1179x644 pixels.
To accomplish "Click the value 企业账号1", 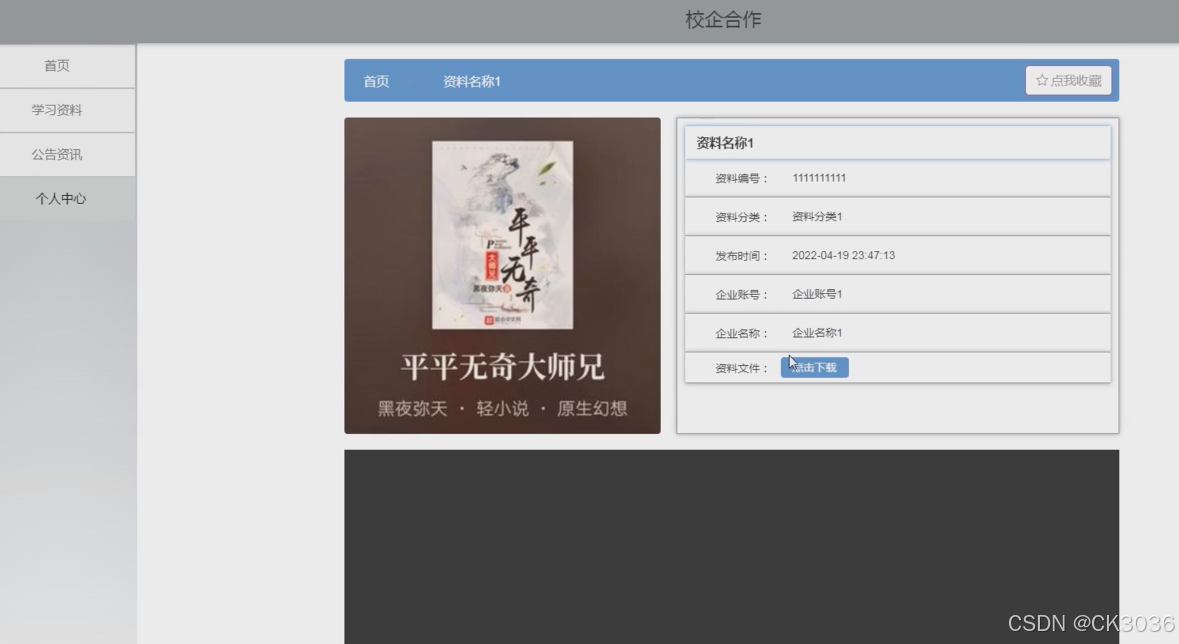I will click(817, 294).
